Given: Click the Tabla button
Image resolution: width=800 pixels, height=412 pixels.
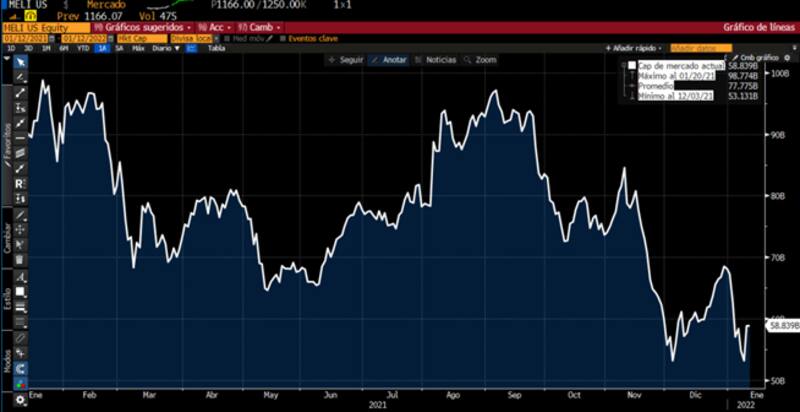Looking at the screenshot, I should 215,48.
